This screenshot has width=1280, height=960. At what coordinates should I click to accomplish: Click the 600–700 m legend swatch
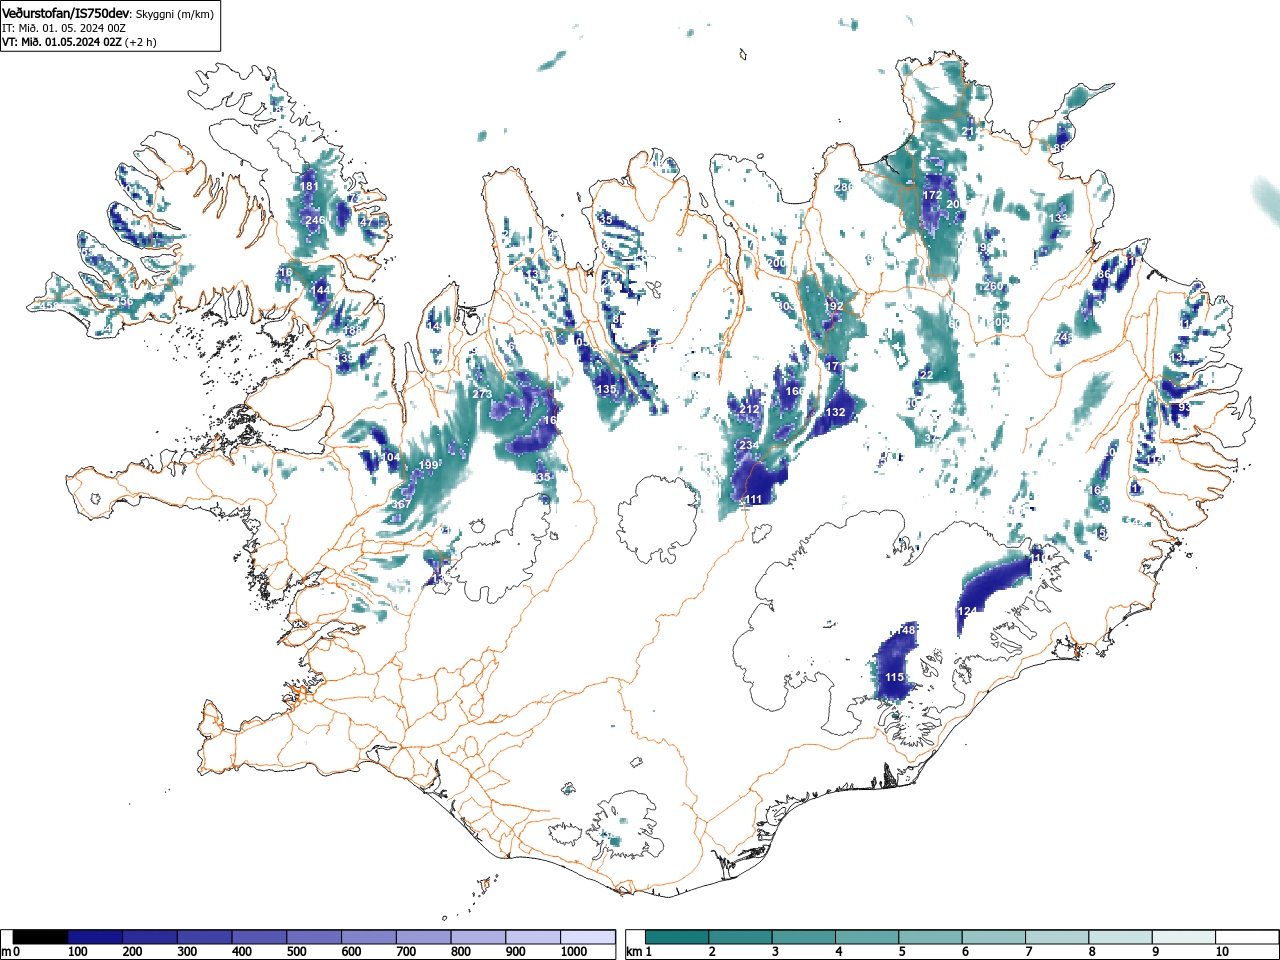coord(368,937)
